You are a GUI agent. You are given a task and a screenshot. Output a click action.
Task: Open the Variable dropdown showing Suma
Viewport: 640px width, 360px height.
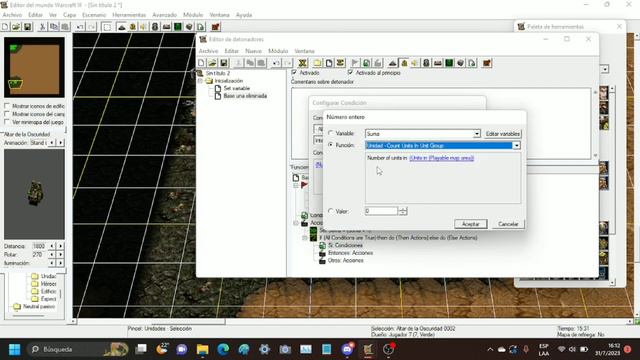click(x=477, y=133)
